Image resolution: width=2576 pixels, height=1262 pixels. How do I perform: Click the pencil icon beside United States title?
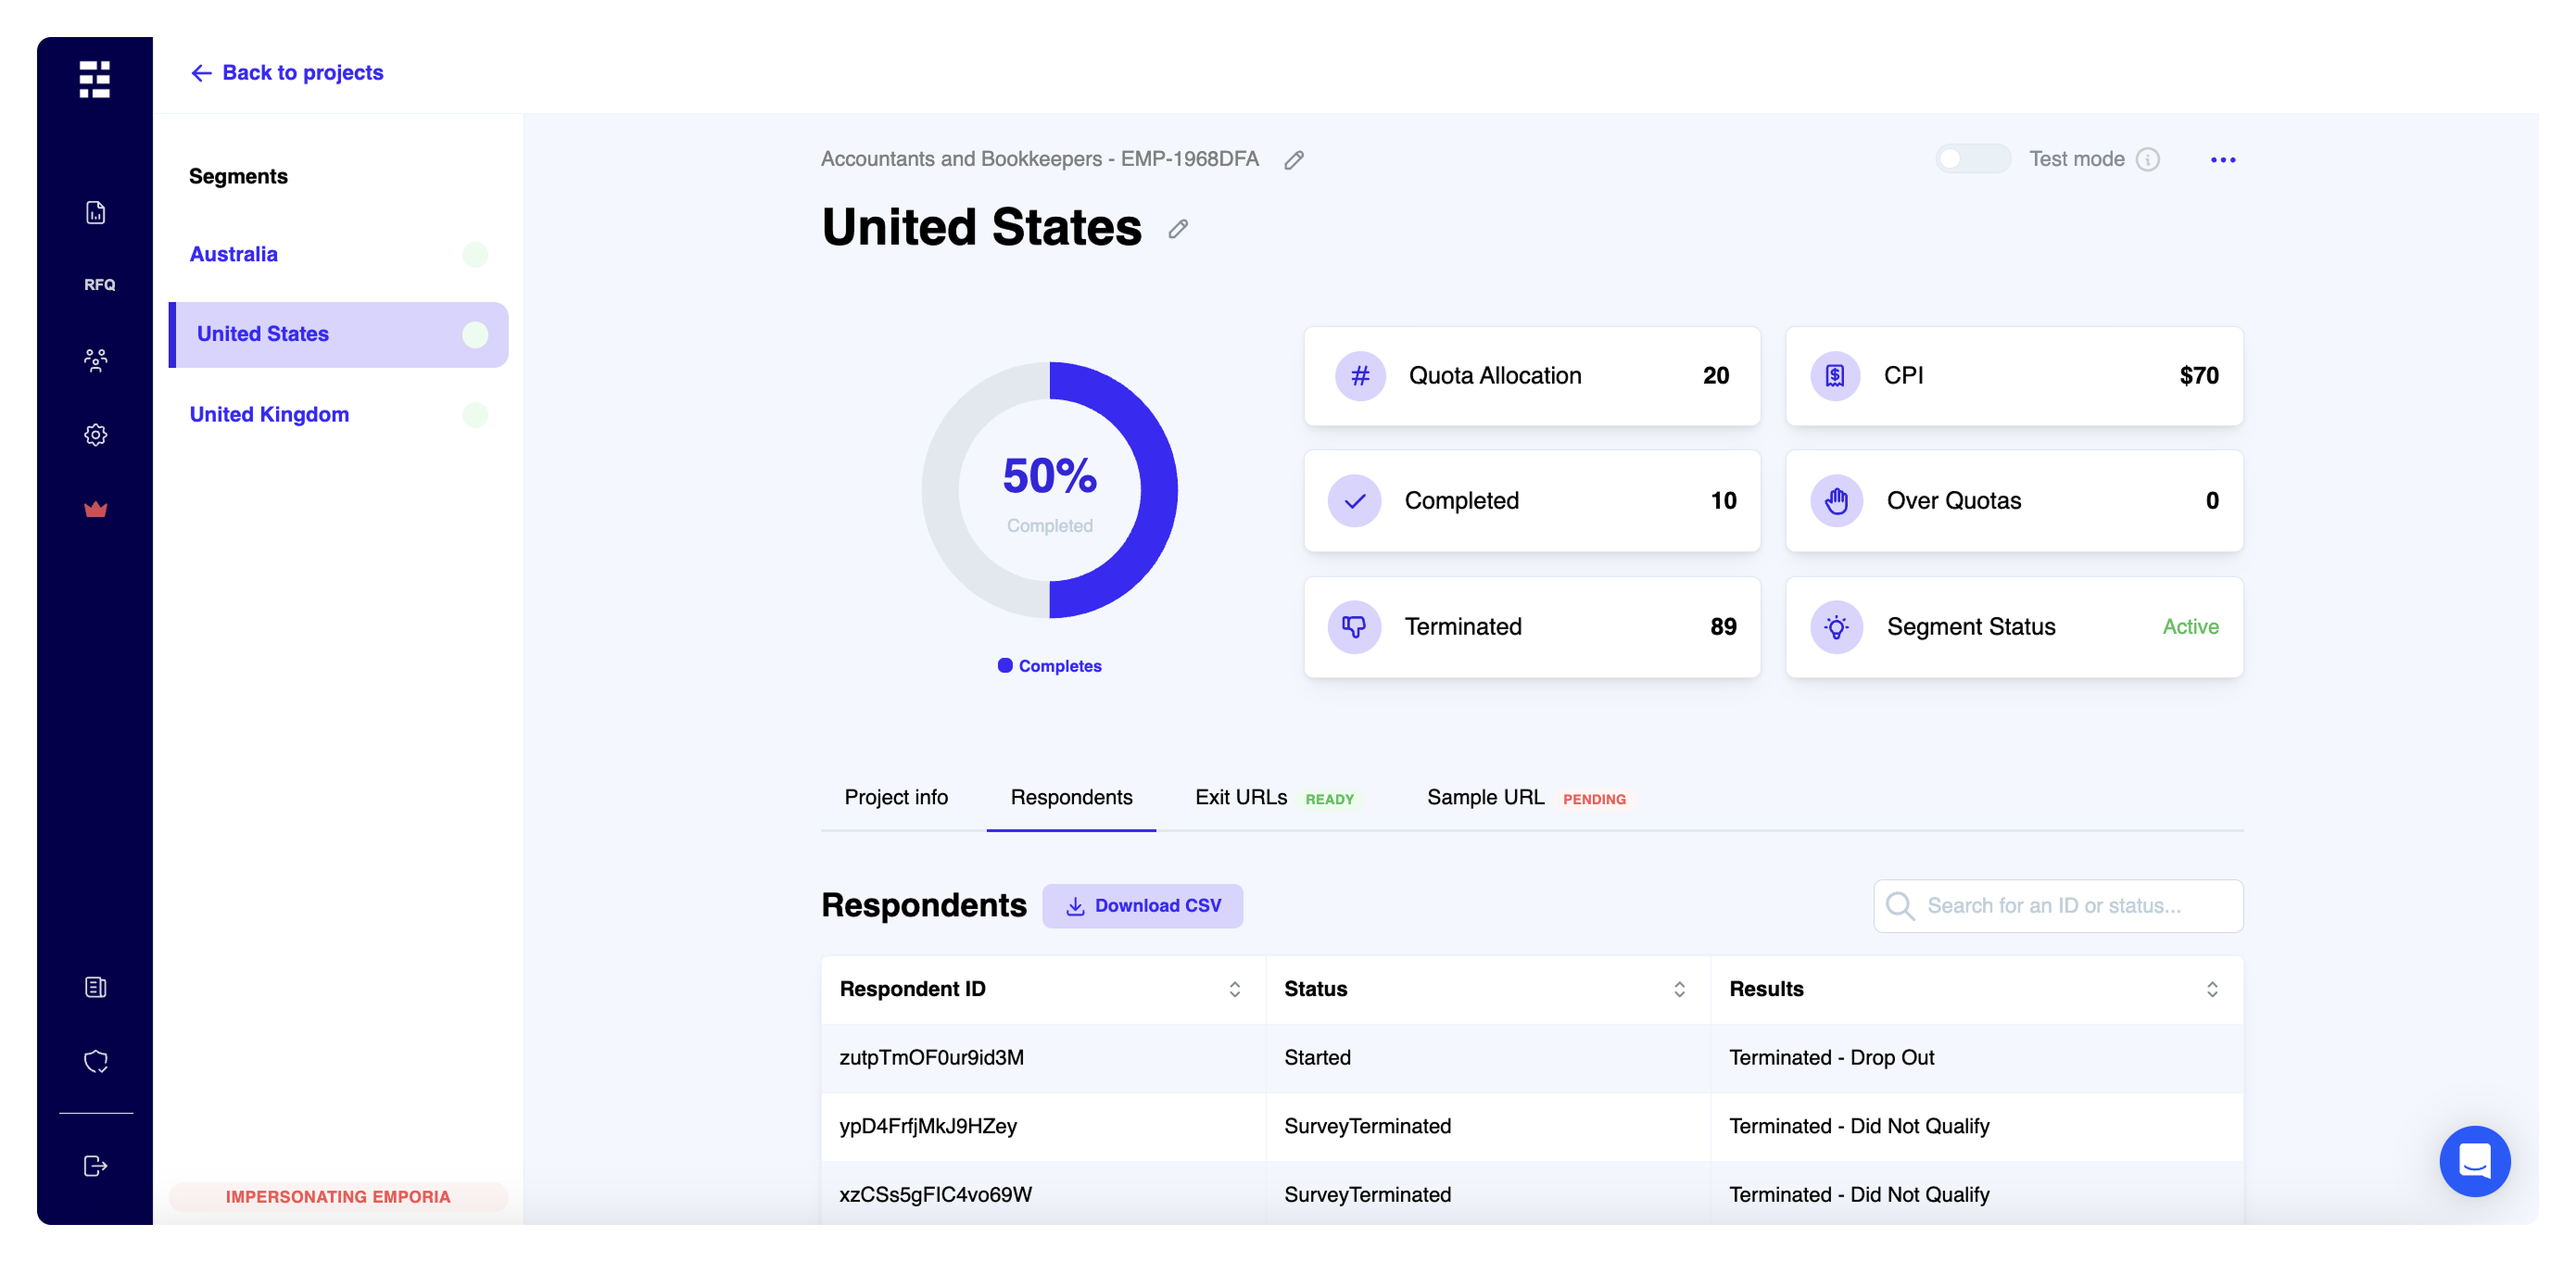point(1178,229)
